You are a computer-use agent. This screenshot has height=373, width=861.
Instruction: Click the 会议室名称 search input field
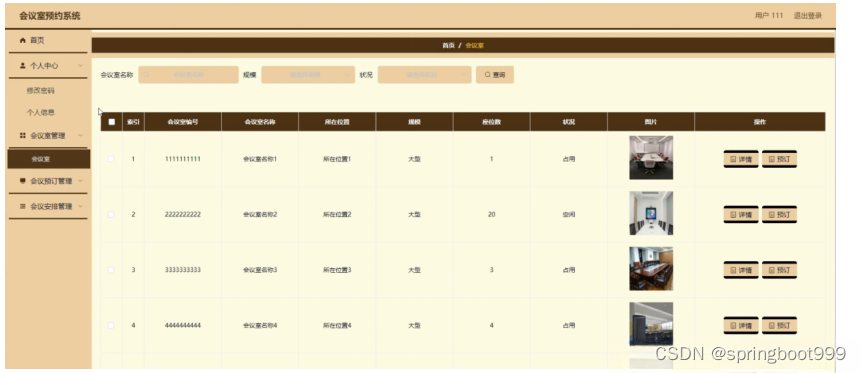188,75
